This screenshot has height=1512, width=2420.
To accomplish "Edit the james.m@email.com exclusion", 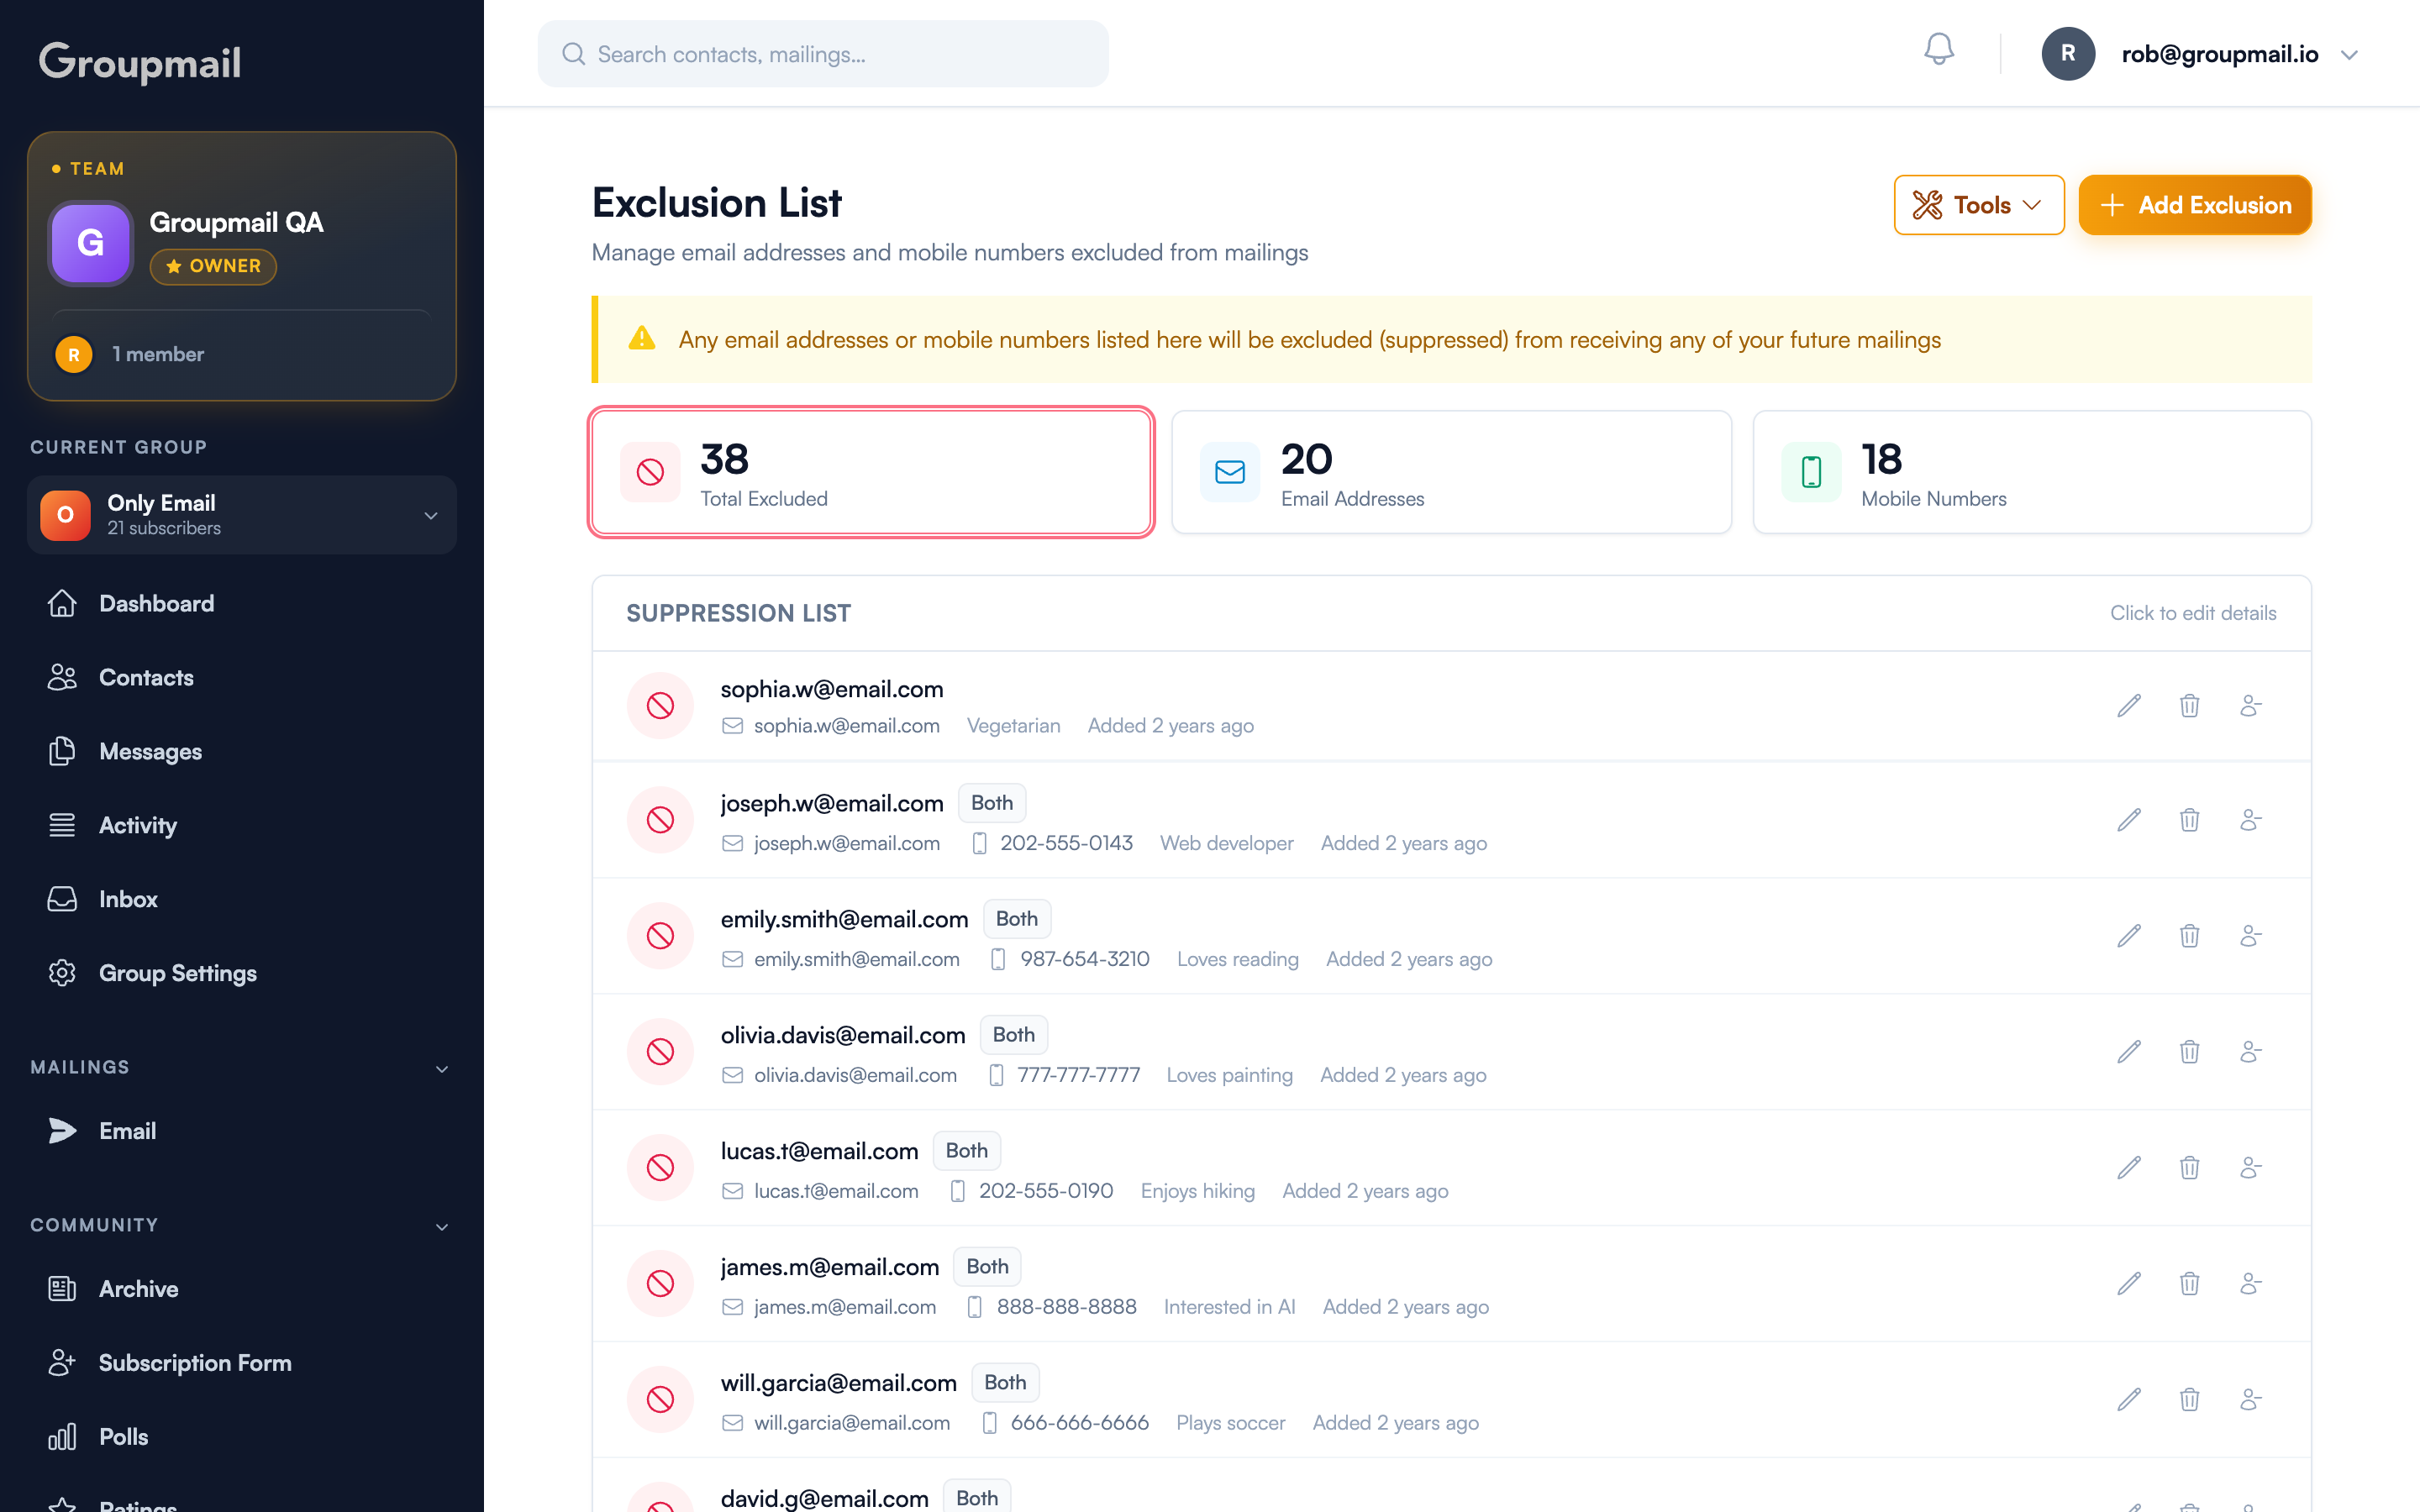I will click(x=2129, y=1284).
